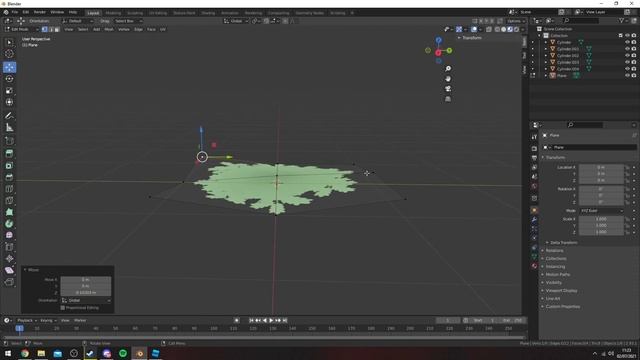Pick the Scale tool
The height and width of the screenshot is (360, 640).
tap(9, 91)
